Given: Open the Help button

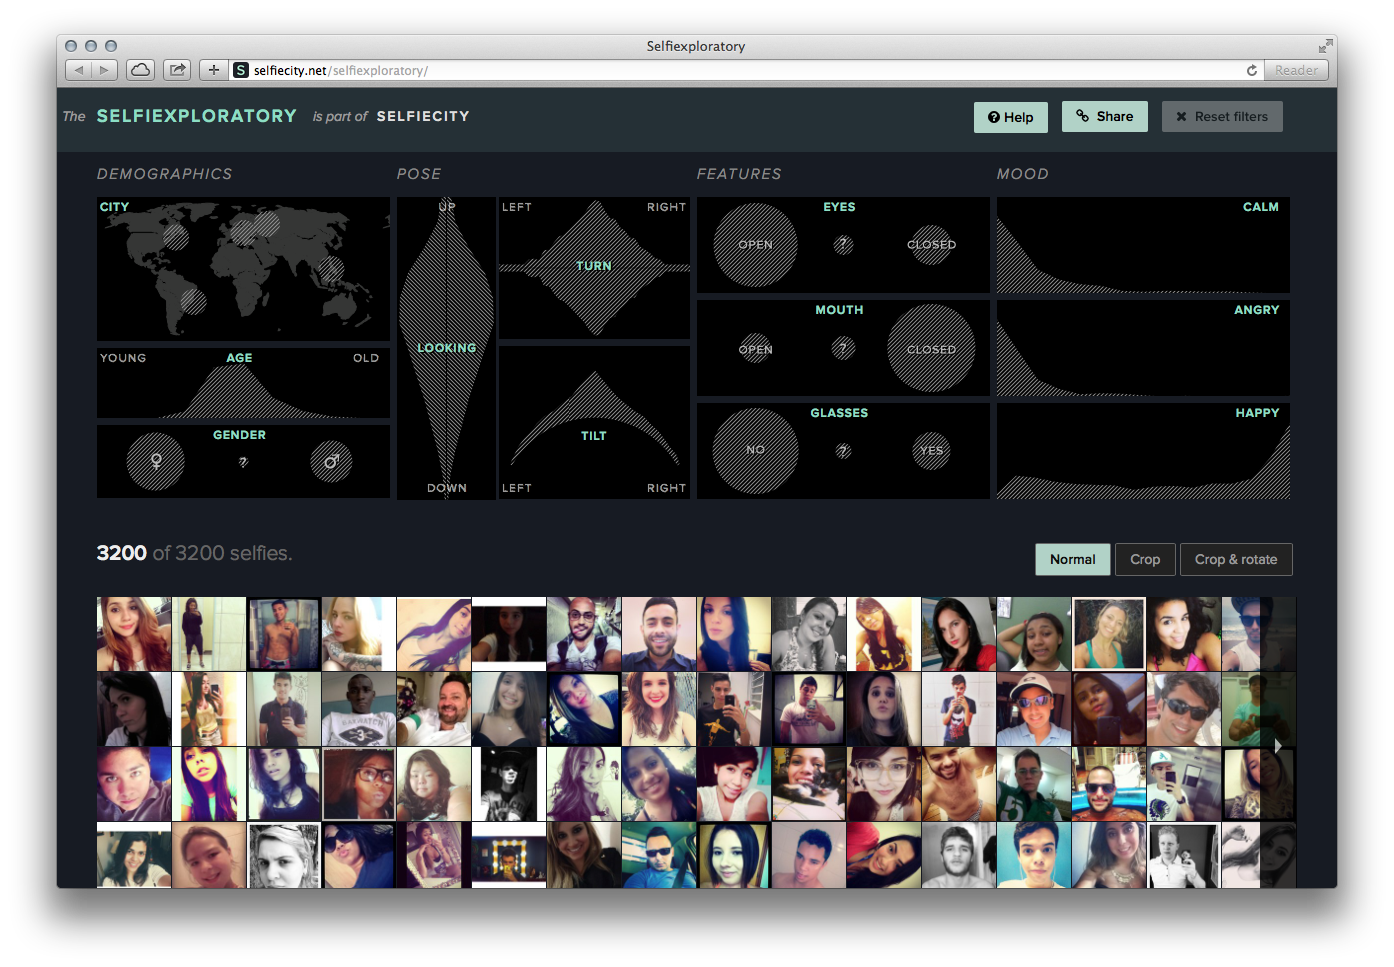Looking at the screenshot, I should pyautogui.click(x=1010, y=117).
